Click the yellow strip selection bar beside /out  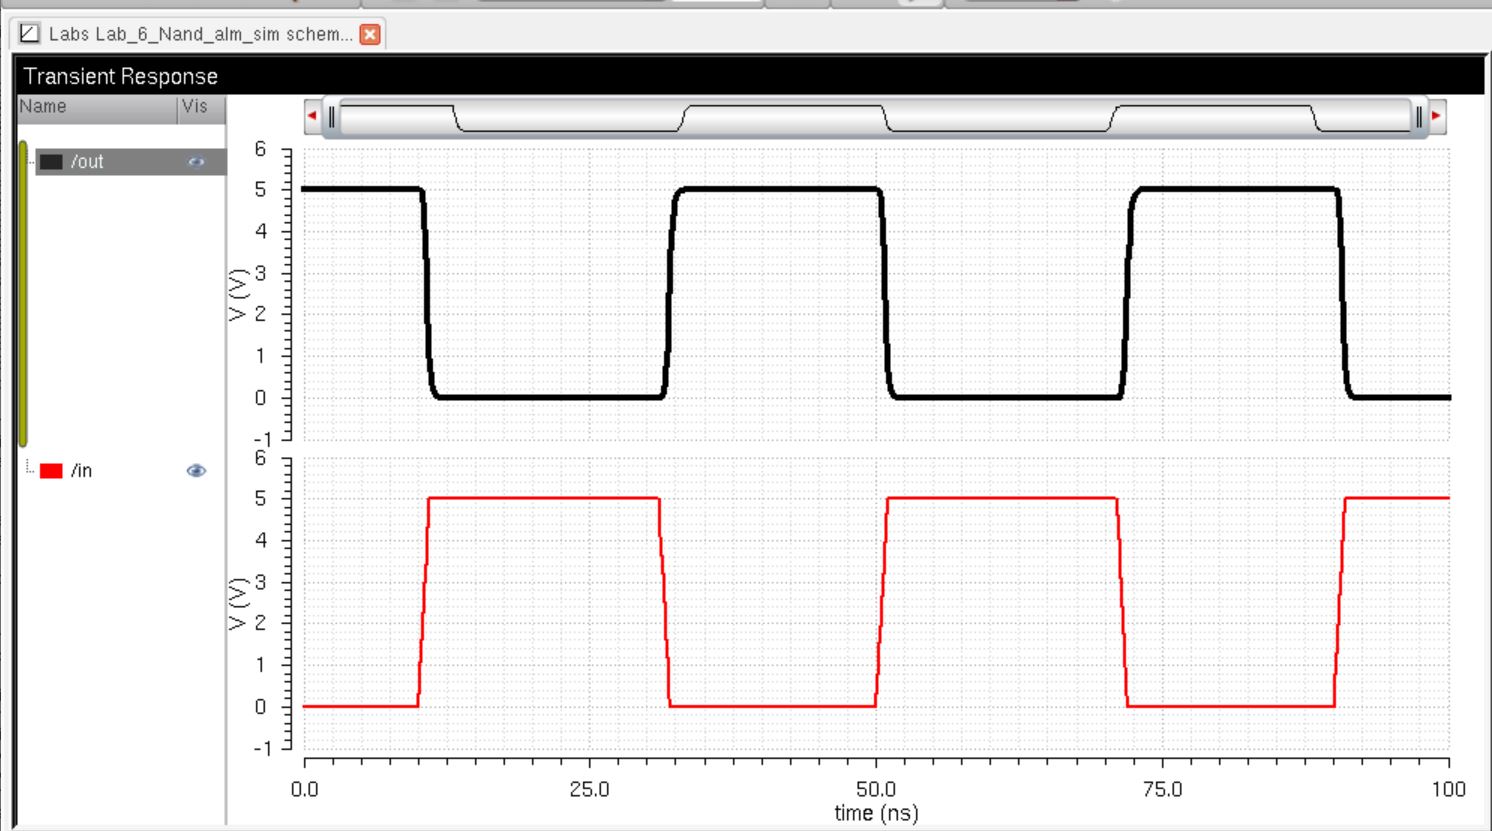[22, 293]
